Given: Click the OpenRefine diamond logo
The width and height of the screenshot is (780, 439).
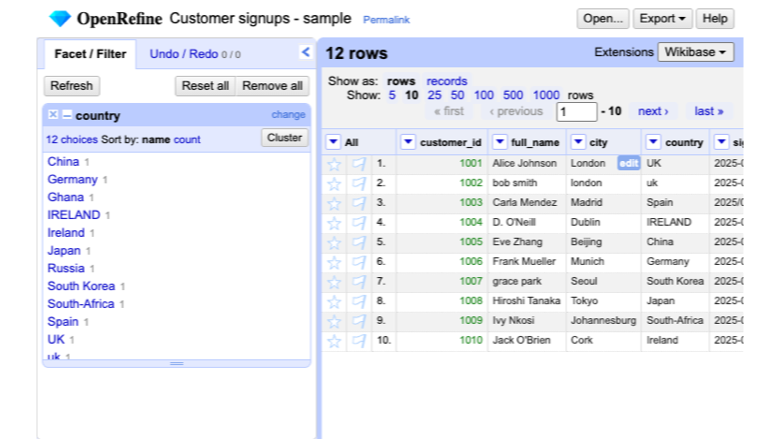Looking at the screenshot, I should pyautogui.click(x=60, y=19).
